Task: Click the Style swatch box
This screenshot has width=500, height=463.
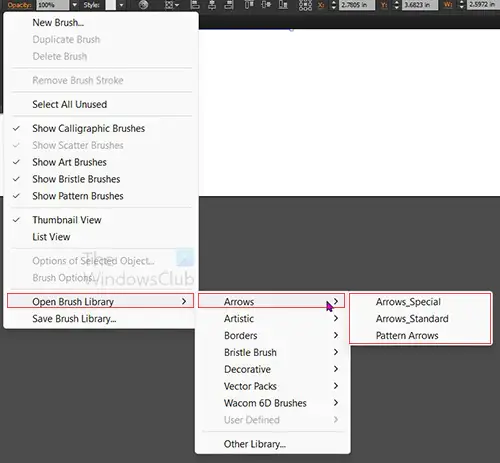Action: tap(110, 5)
